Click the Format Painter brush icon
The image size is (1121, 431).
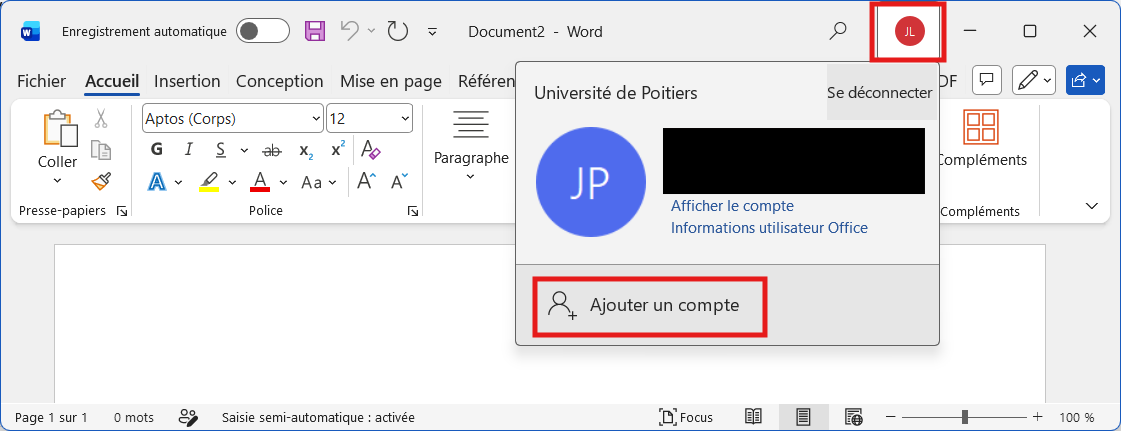pyautogui.click(x=101, y=182)
